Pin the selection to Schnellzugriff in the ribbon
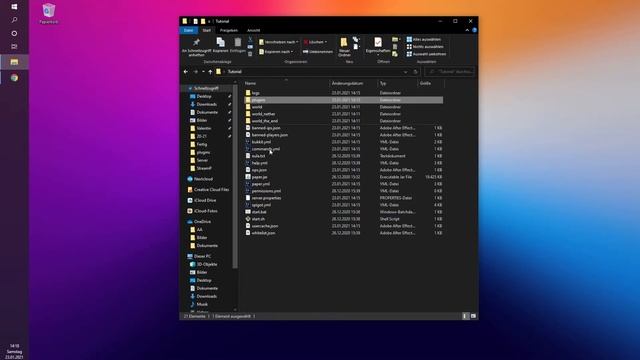The width and height of the screenshot is (640, 360). point(196,47)
